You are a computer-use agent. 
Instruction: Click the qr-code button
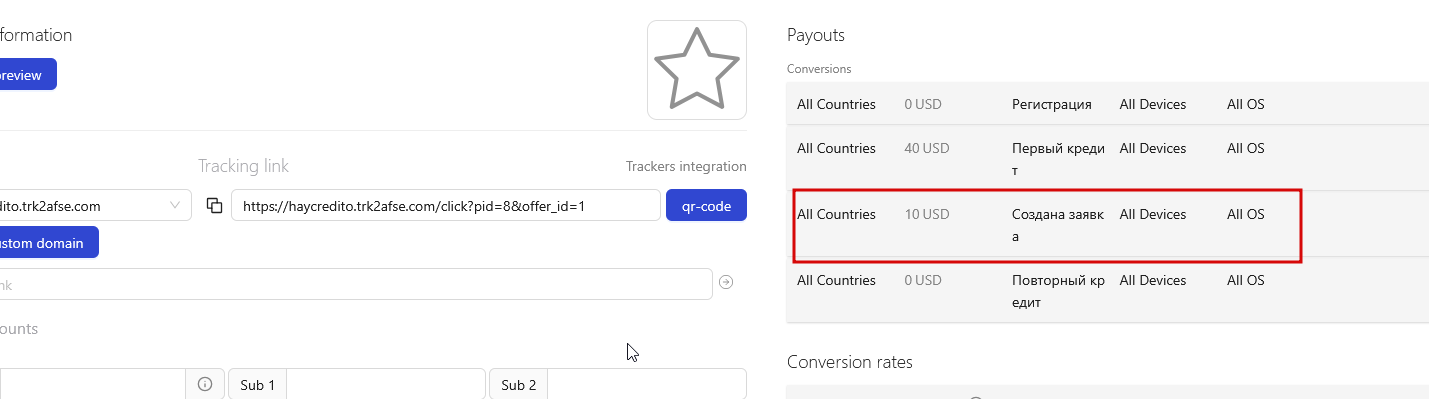tap(706, 206)
